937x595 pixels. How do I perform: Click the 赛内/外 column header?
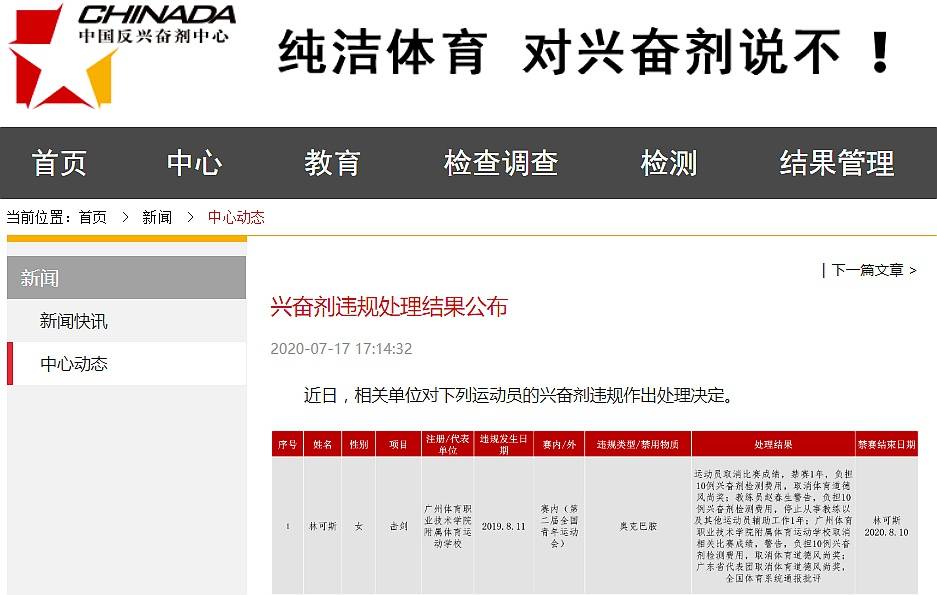(559, 444)
